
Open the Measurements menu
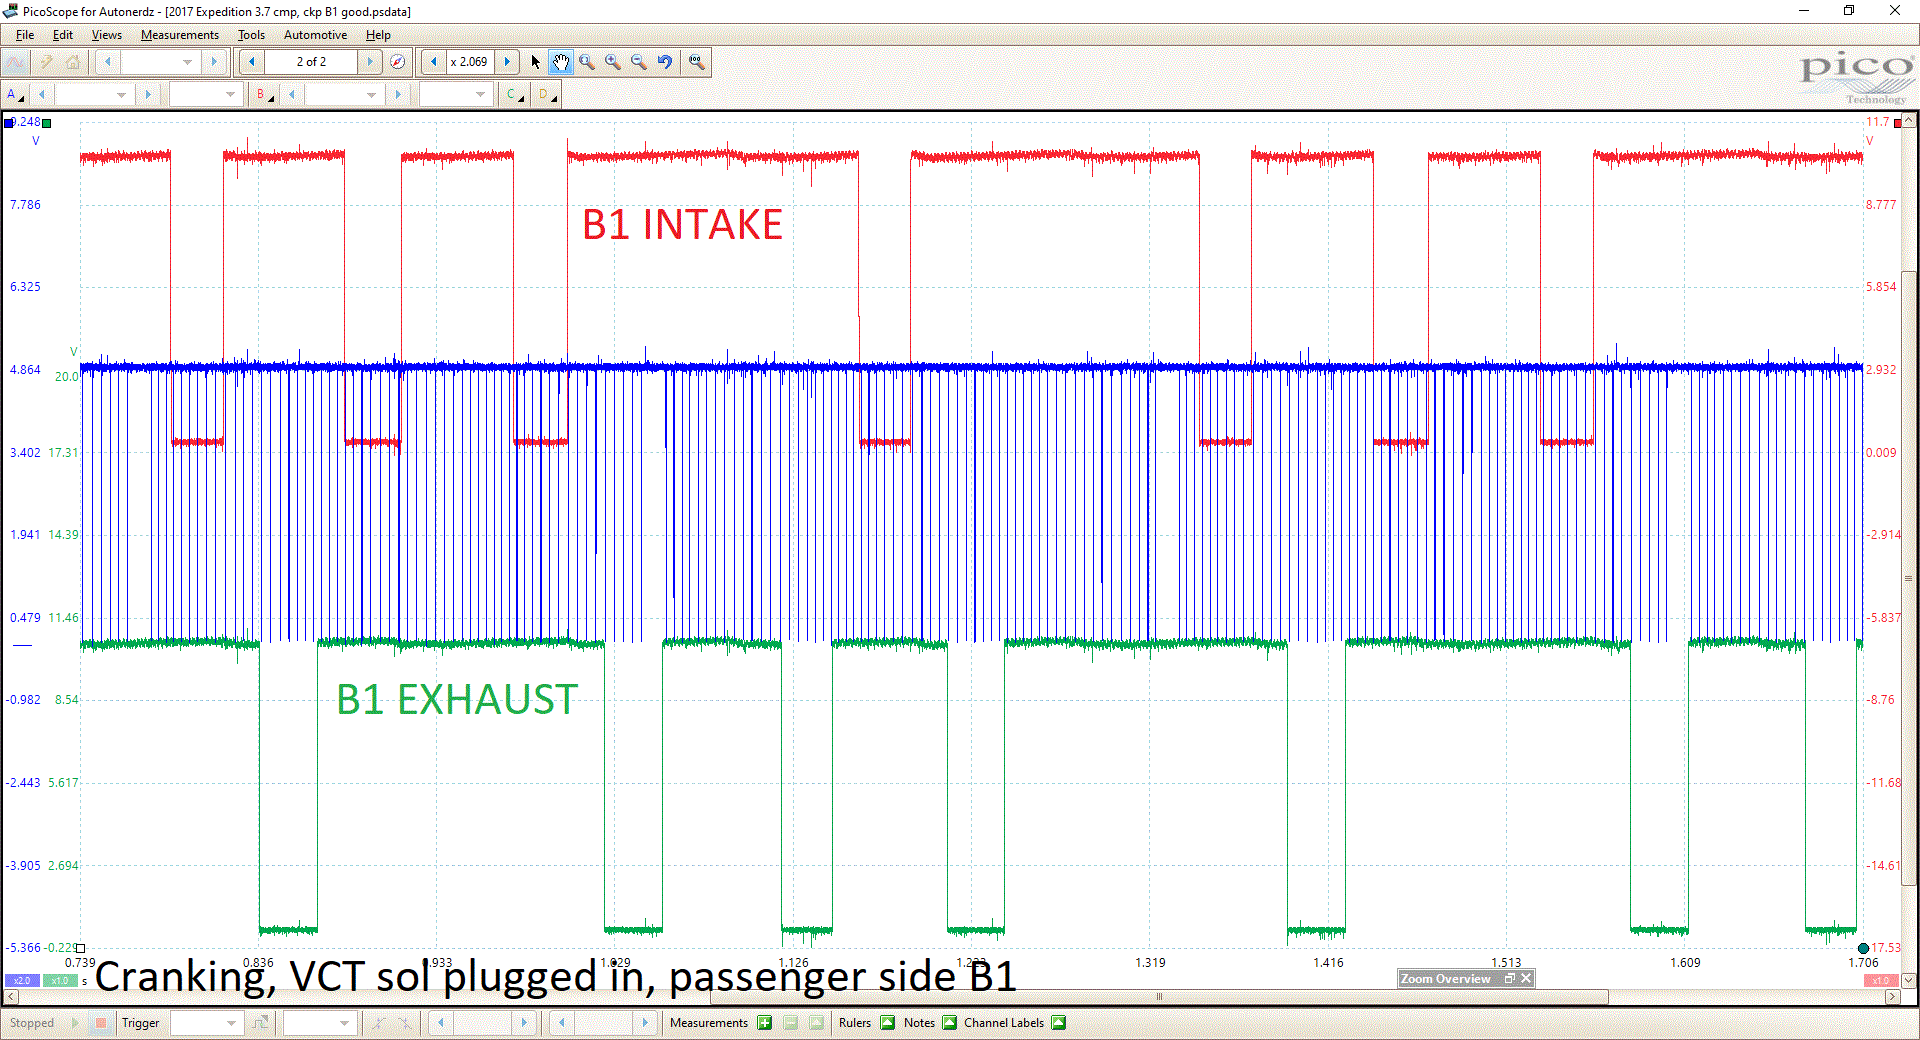click(179, 35)
